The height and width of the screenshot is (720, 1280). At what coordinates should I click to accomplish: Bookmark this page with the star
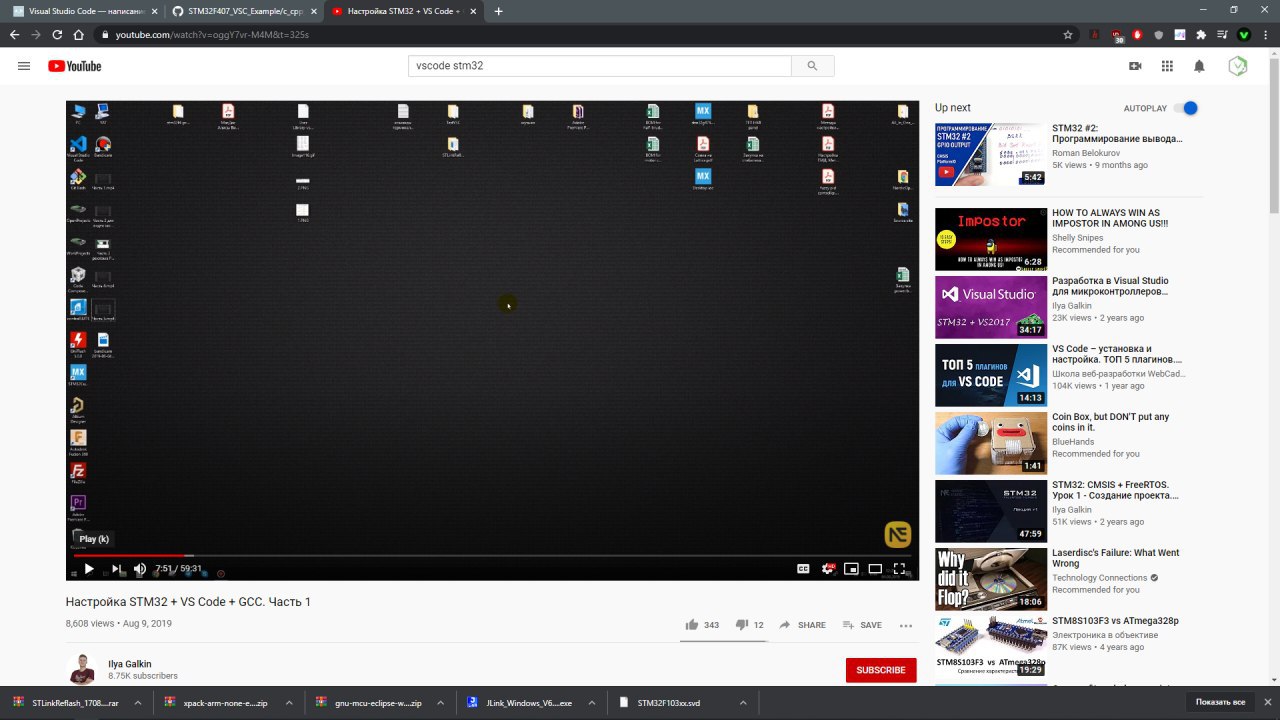coord(1068,34)
